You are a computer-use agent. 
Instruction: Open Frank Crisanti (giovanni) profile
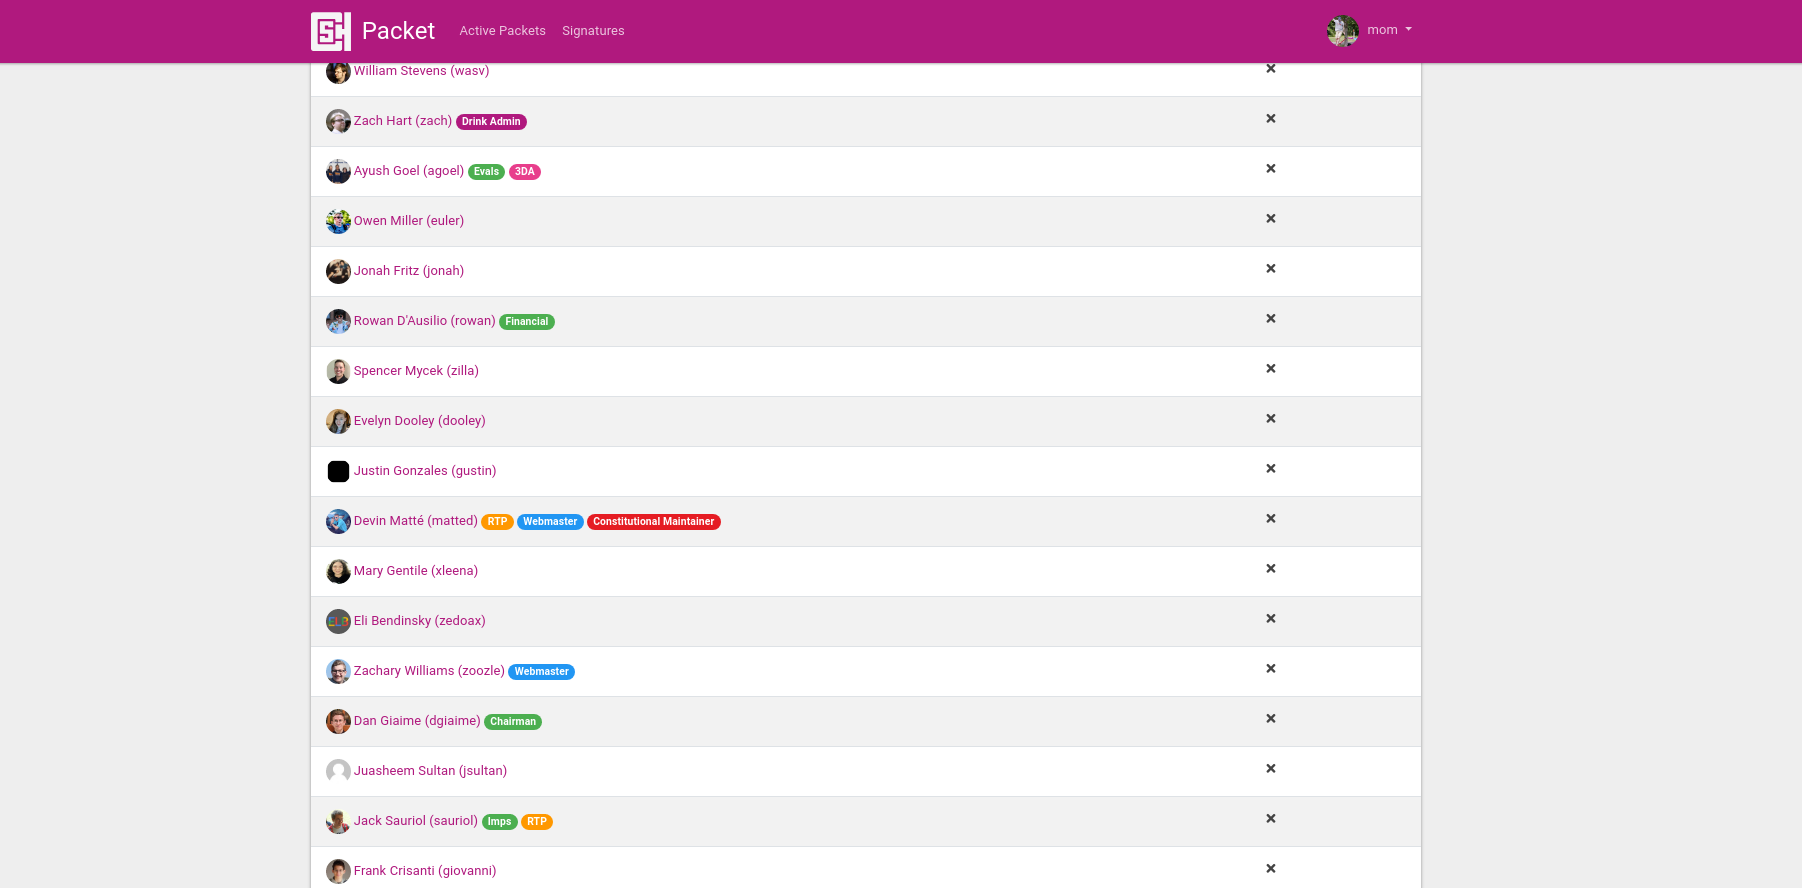425,871
